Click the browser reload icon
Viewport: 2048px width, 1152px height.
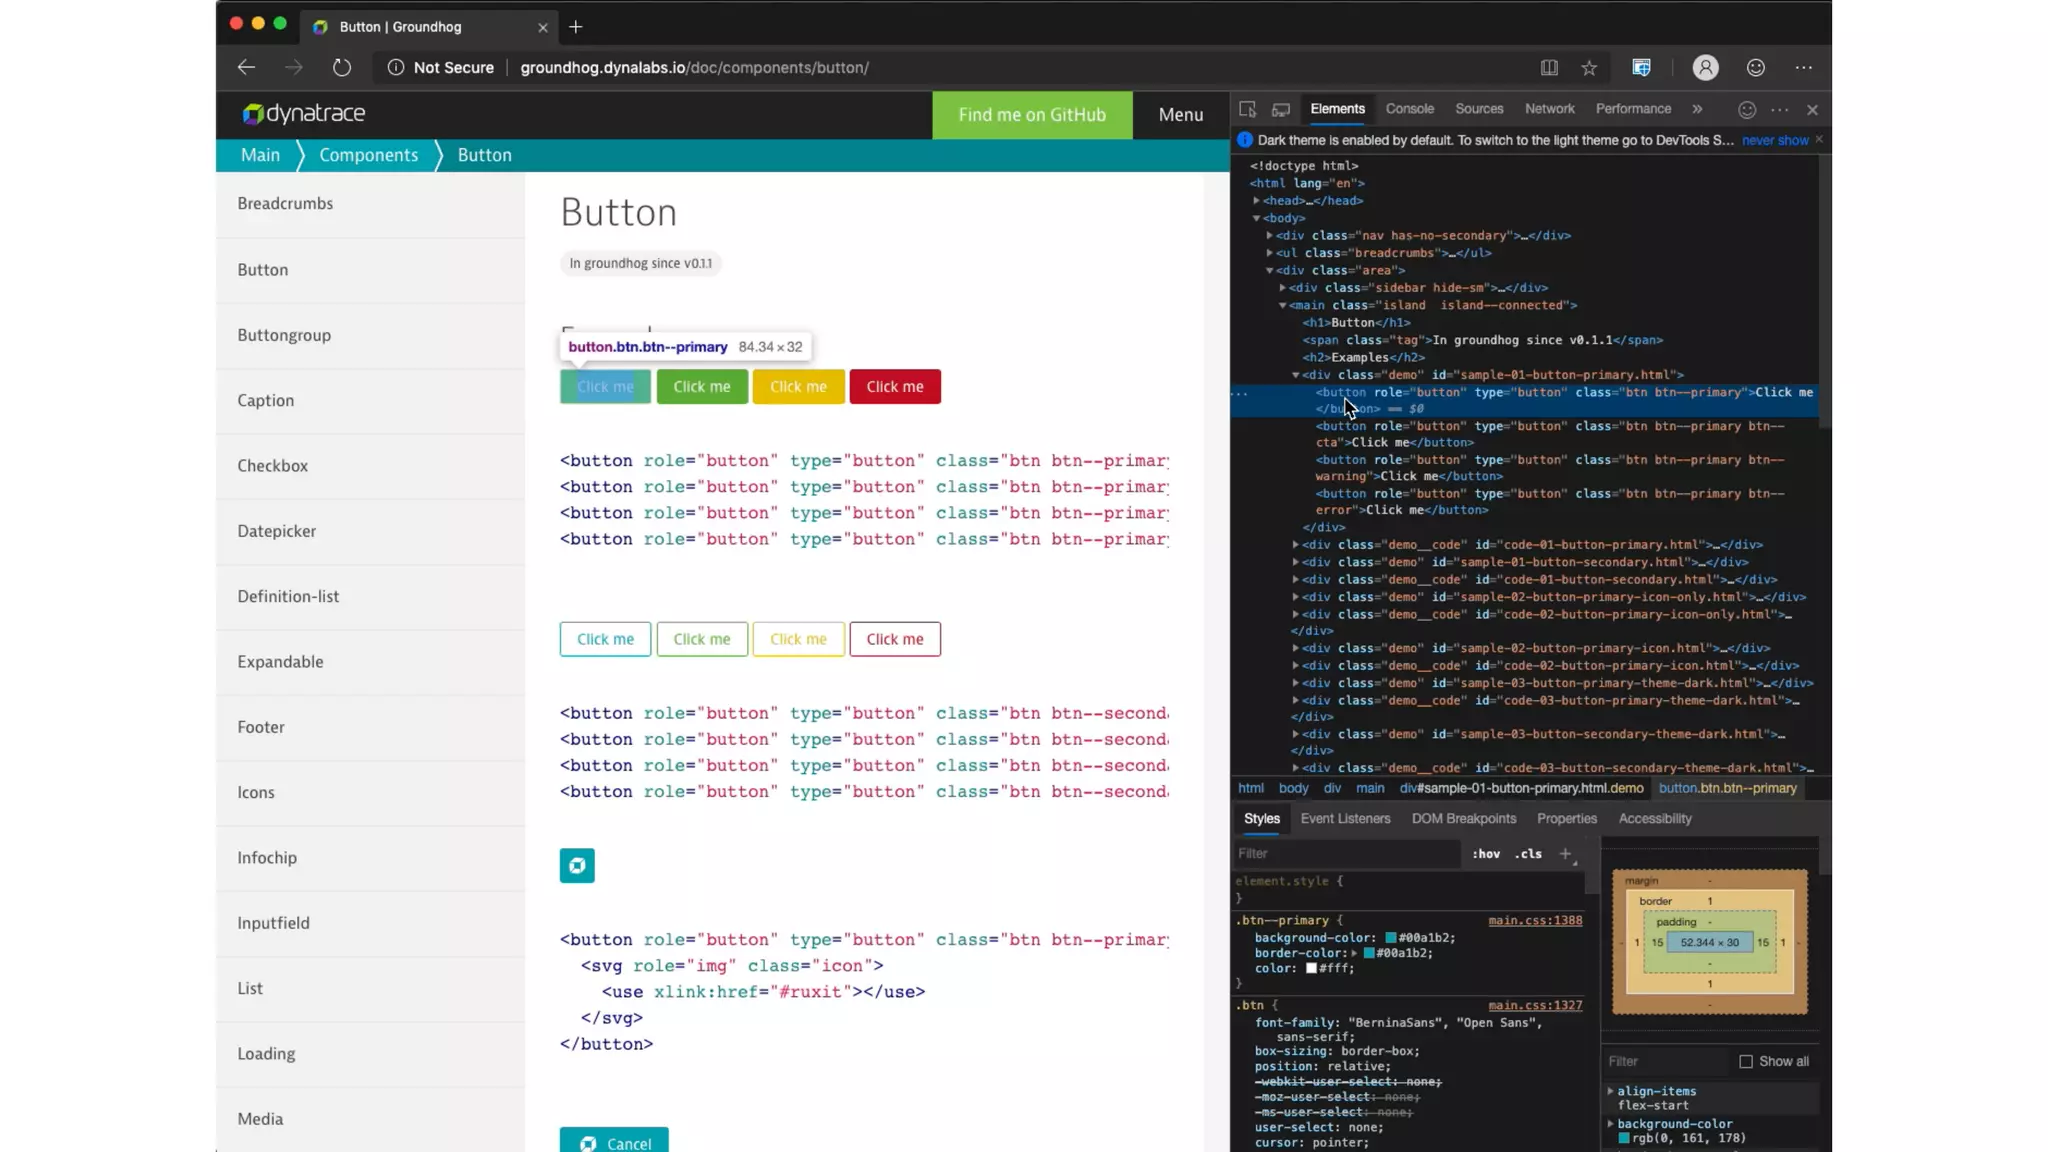tap(342, 67)
